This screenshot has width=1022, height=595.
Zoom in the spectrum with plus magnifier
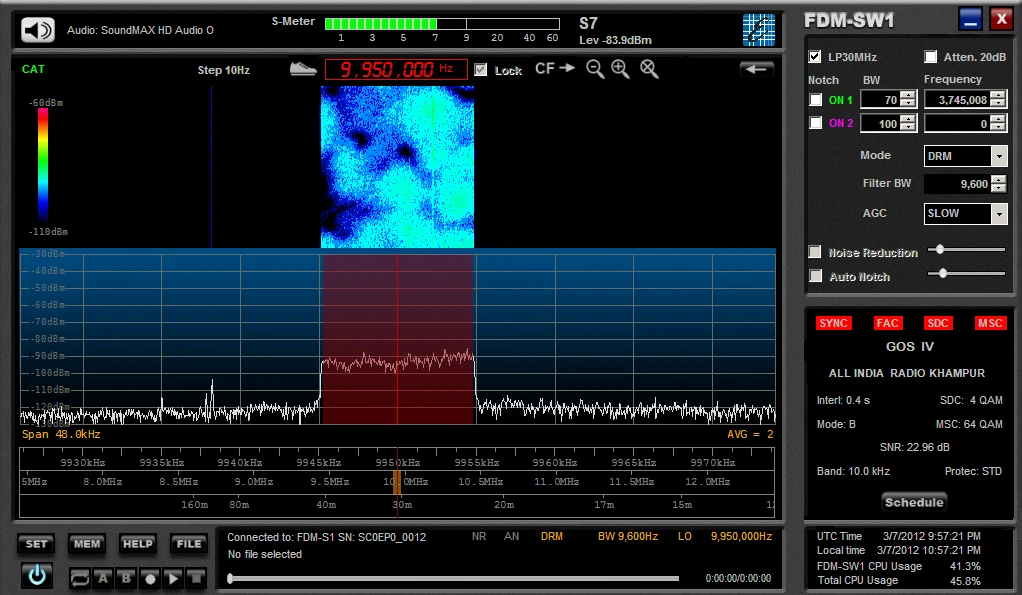pos(621,69)
